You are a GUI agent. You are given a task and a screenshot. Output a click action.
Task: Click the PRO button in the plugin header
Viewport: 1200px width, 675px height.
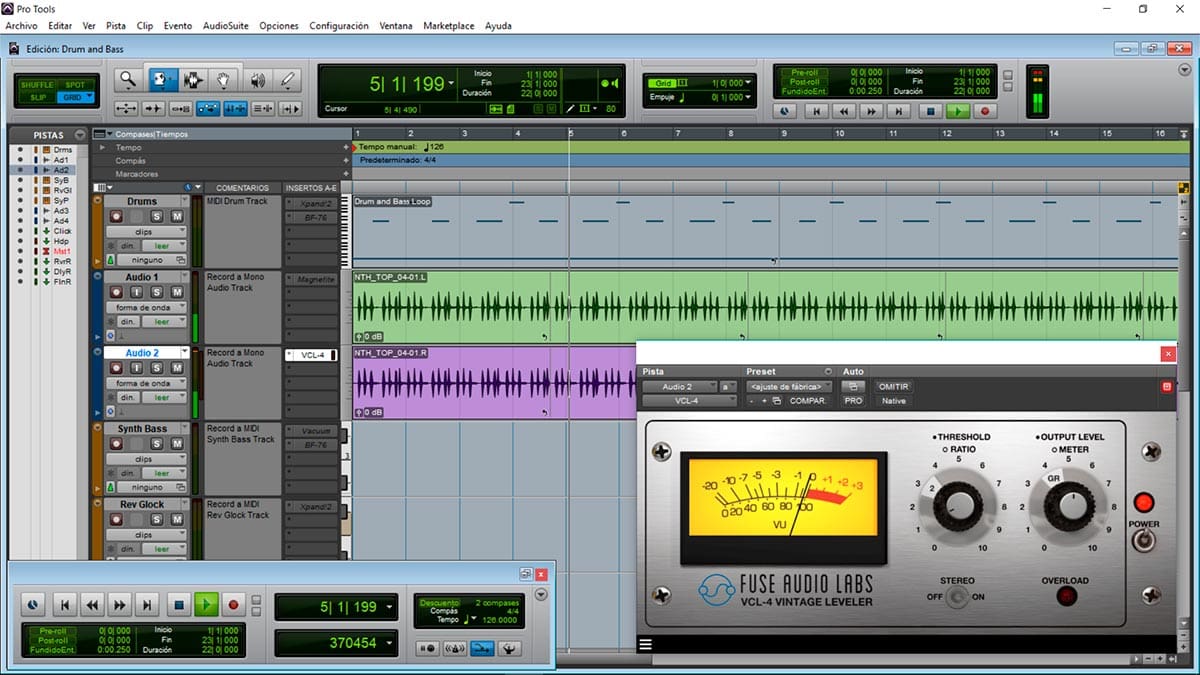853,401
